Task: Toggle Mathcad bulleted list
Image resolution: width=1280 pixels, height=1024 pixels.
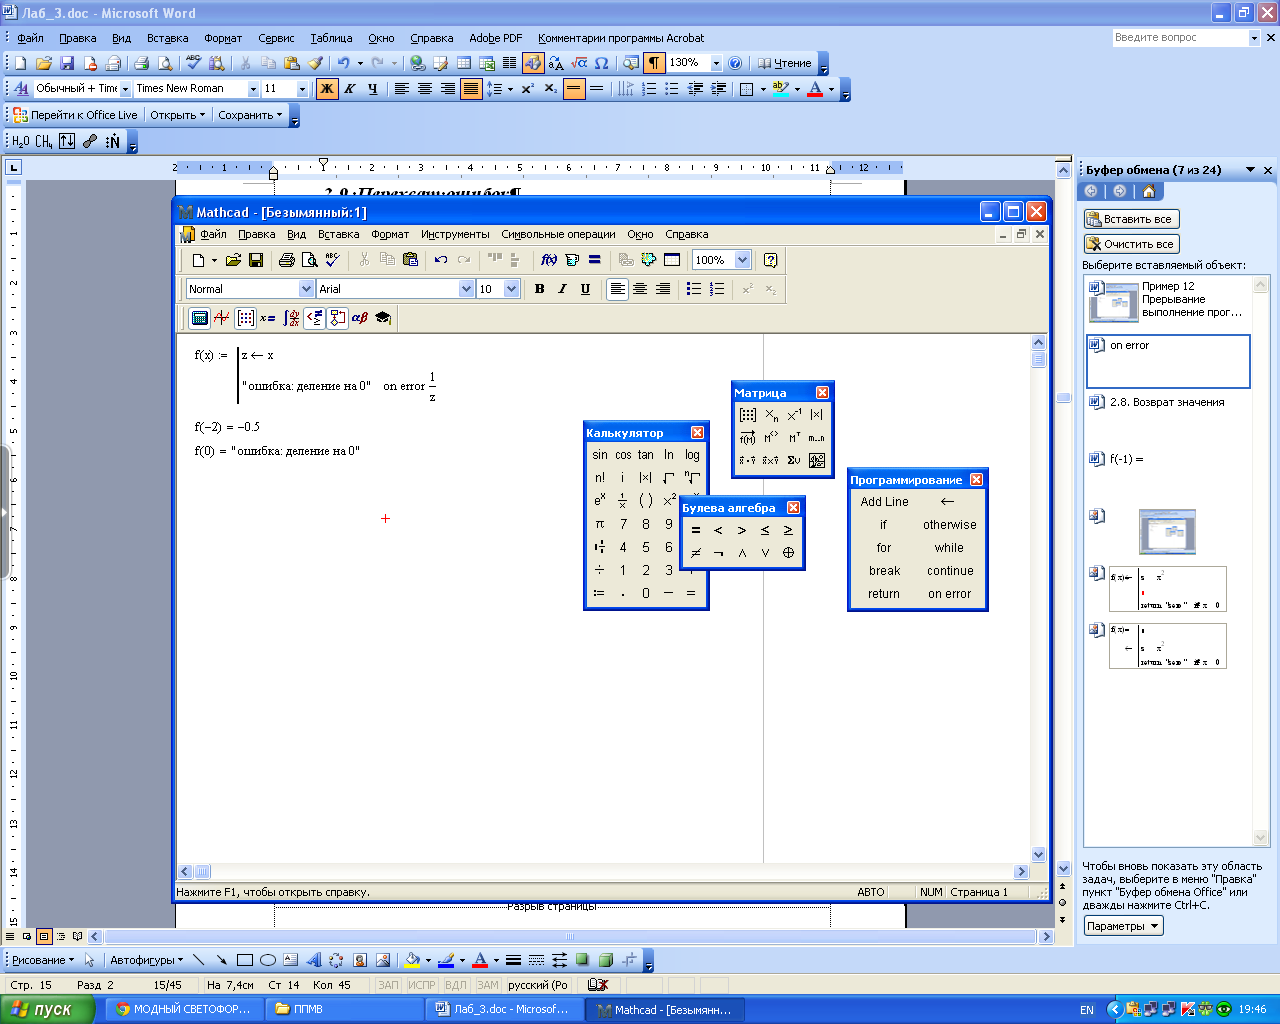Action: [x=694, y=289]
